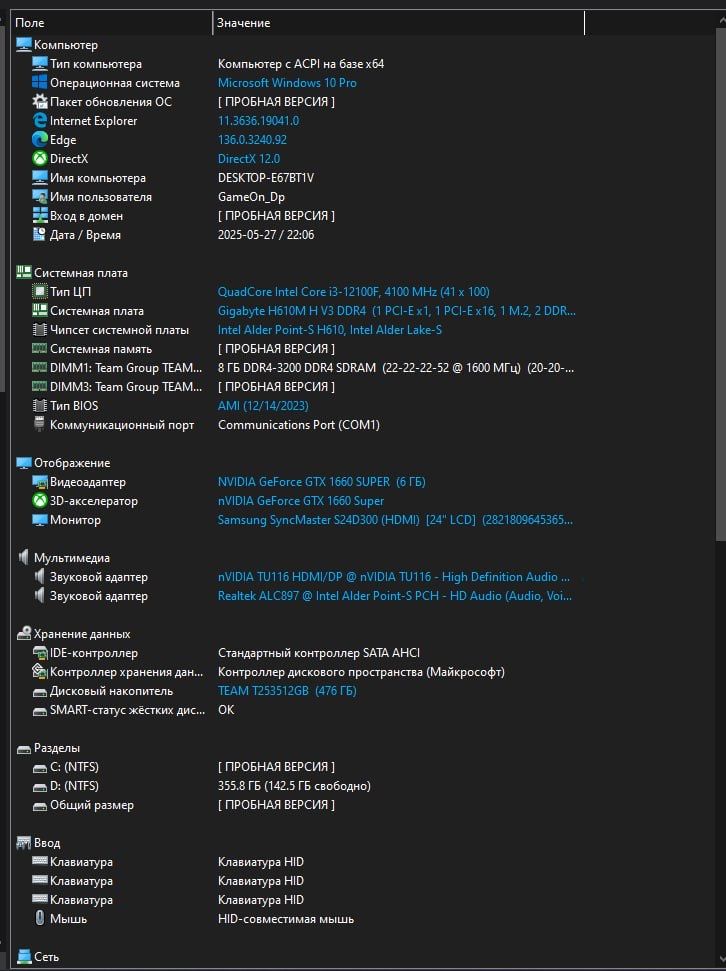Click the clock icon beside Дата / Время
The image size is (726, 971).
coord(40,235)
